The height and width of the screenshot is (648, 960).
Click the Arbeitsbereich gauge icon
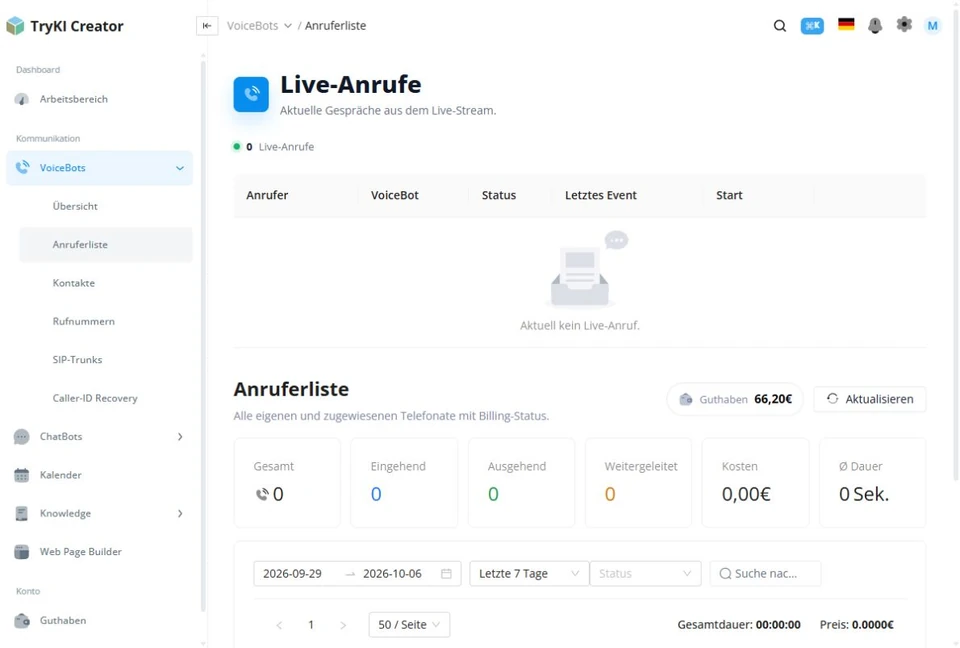pyautogui.click(x=21, y=99)
